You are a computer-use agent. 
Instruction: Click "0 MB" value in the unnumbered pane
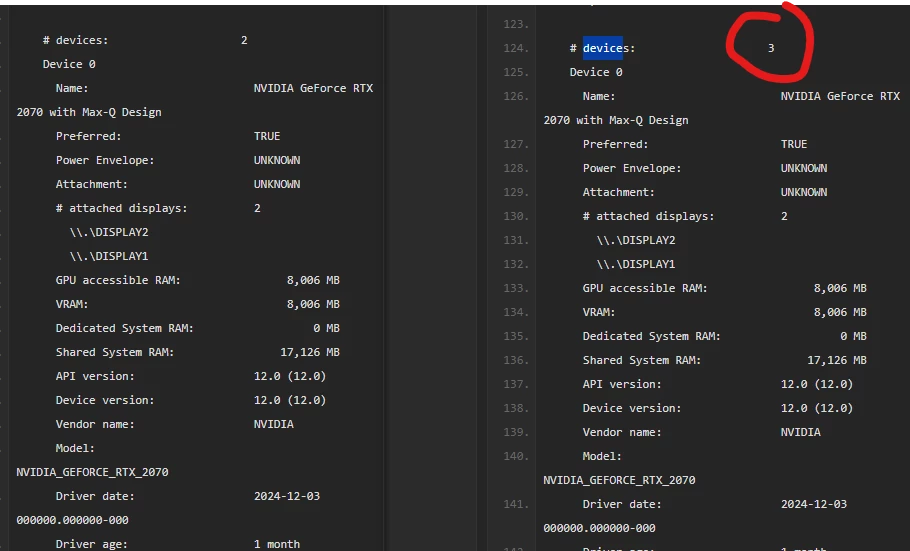click(327, 328)
